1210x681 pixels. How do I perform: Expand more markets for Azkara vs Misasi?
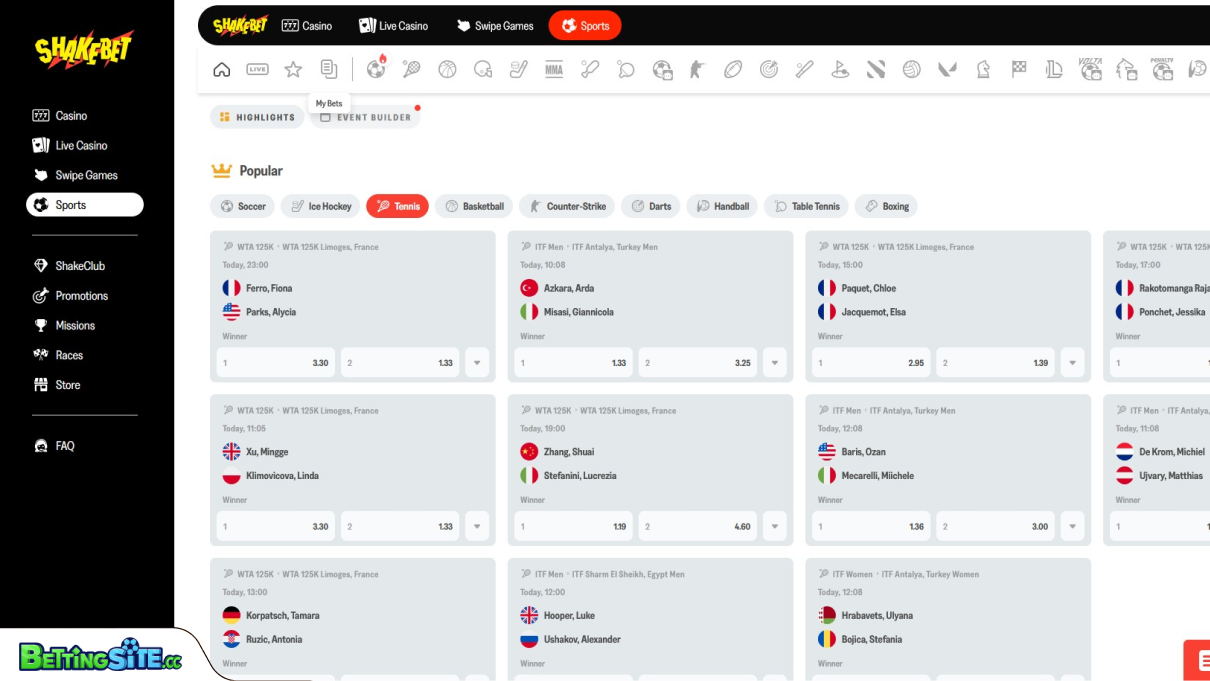click(x=775, y=363)
